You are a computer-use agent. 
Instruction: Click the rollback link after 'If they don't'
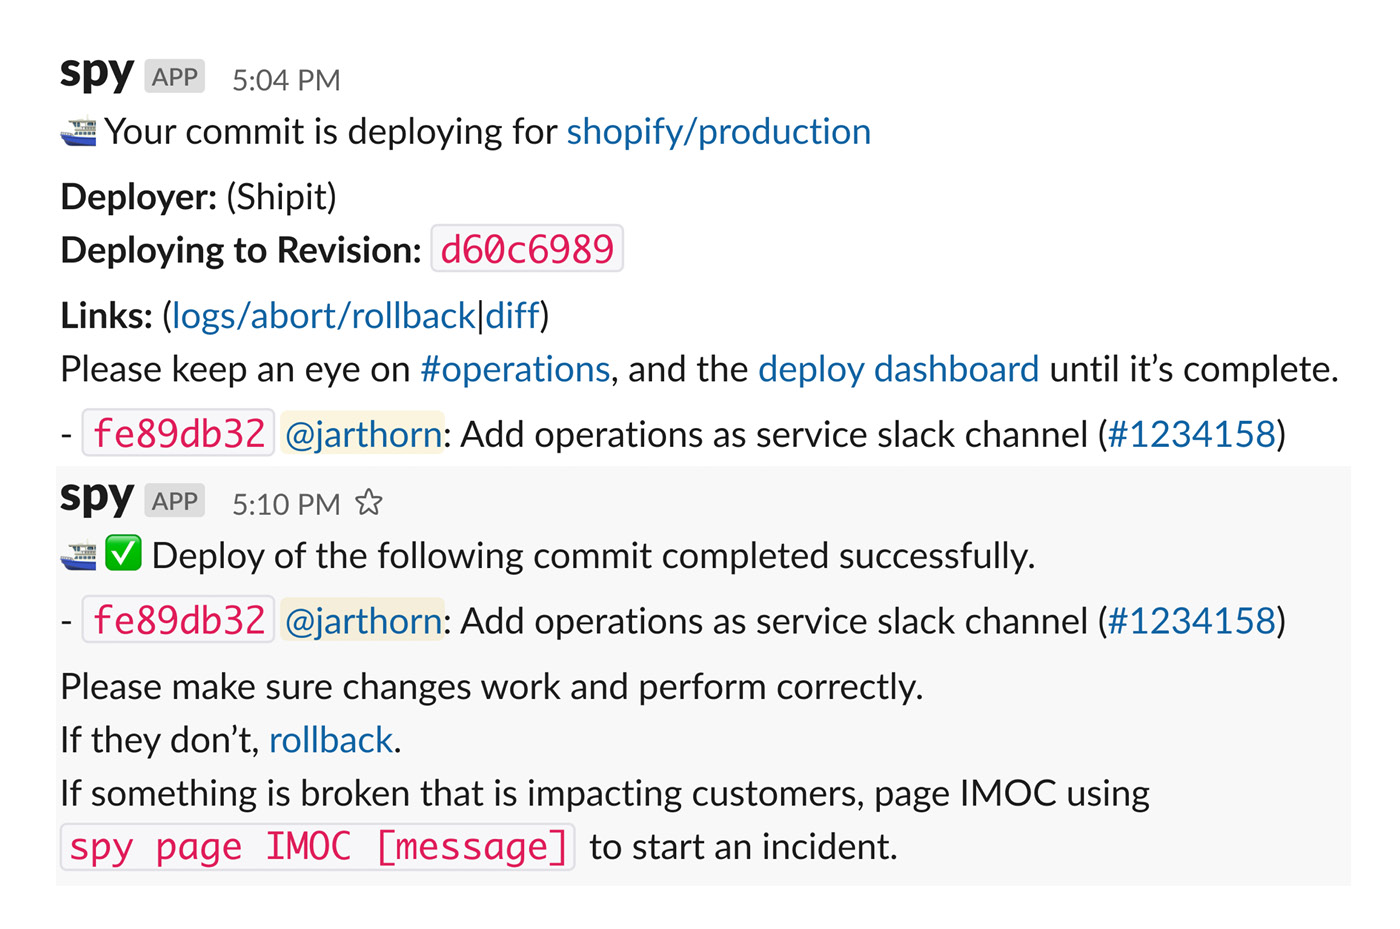tap(331, 741)
